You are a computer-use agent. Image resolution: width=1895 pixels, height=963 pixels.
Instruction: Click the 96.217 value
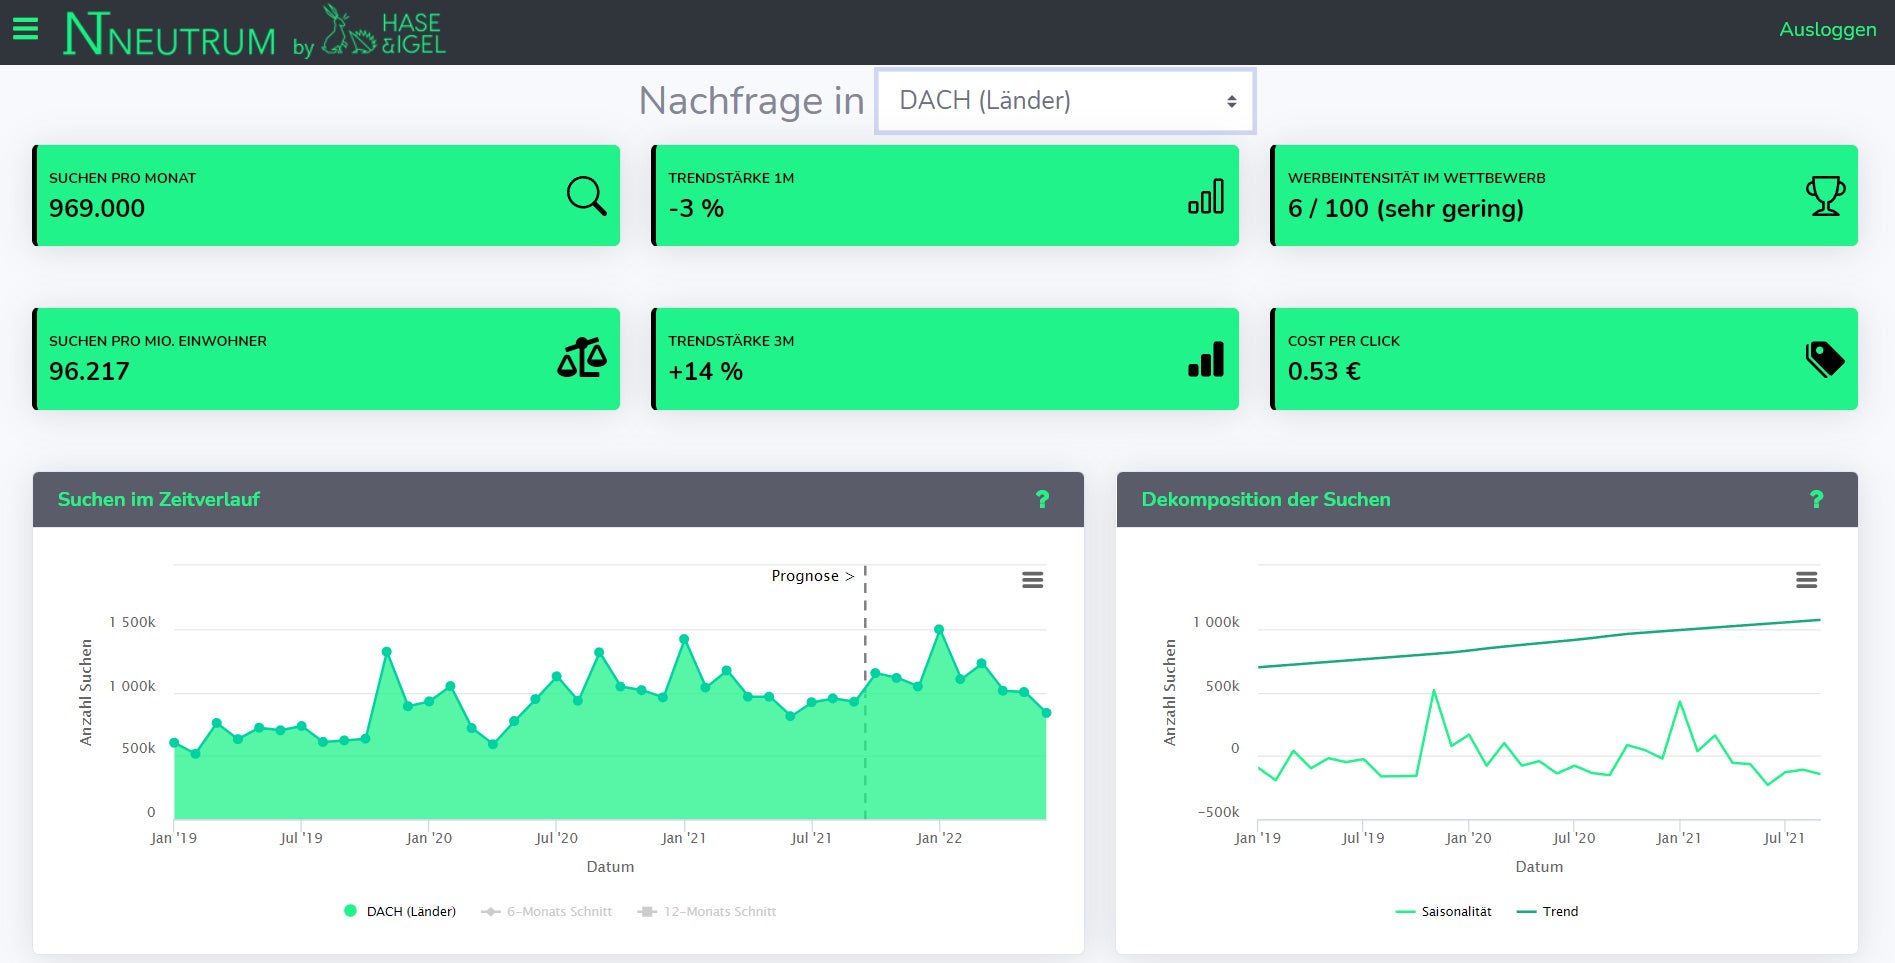click(89, 371)
